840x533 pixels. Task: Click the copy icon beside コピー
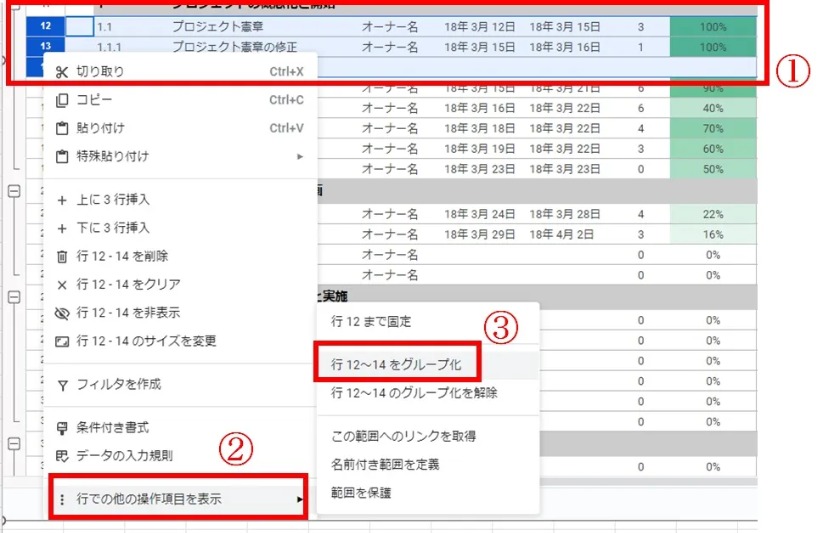[x=62, y=100]
